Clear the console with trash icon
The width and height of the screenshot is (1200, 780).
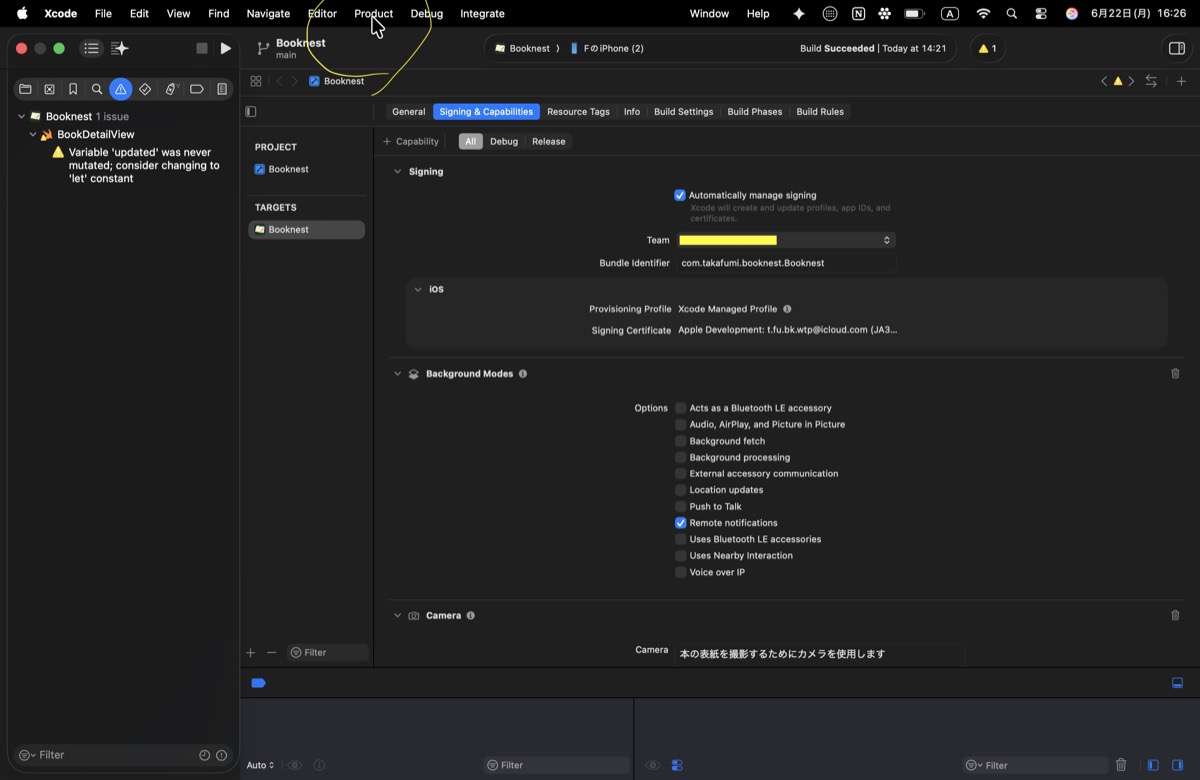pos(1121,765)
